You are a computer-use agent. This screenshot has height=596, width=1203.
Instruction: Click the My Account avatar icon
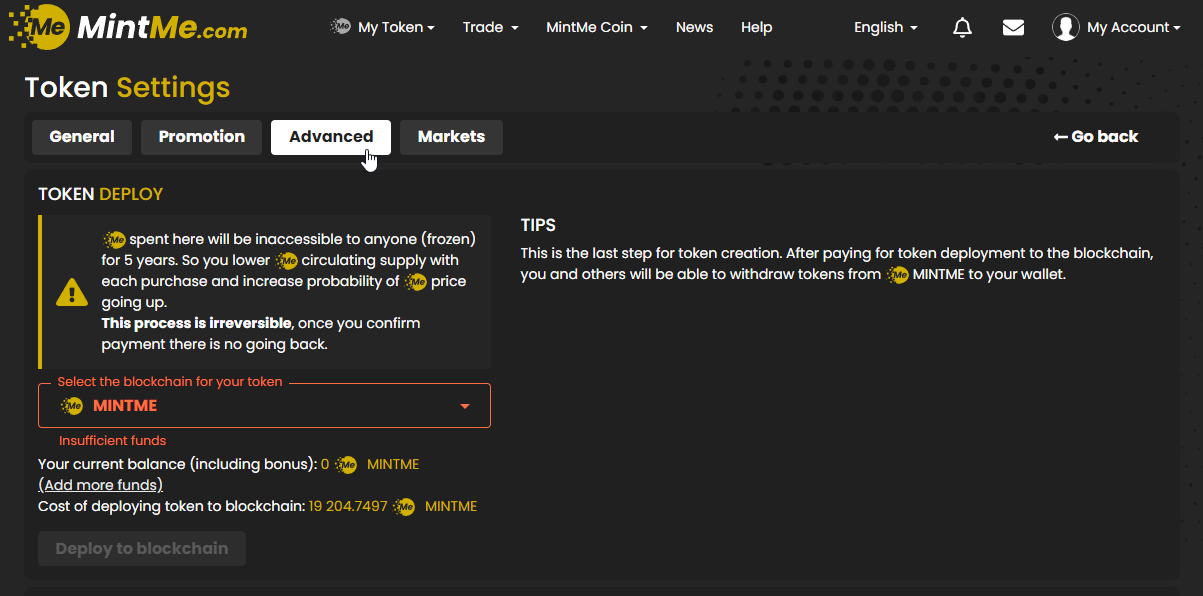[x=1066, y=28]
